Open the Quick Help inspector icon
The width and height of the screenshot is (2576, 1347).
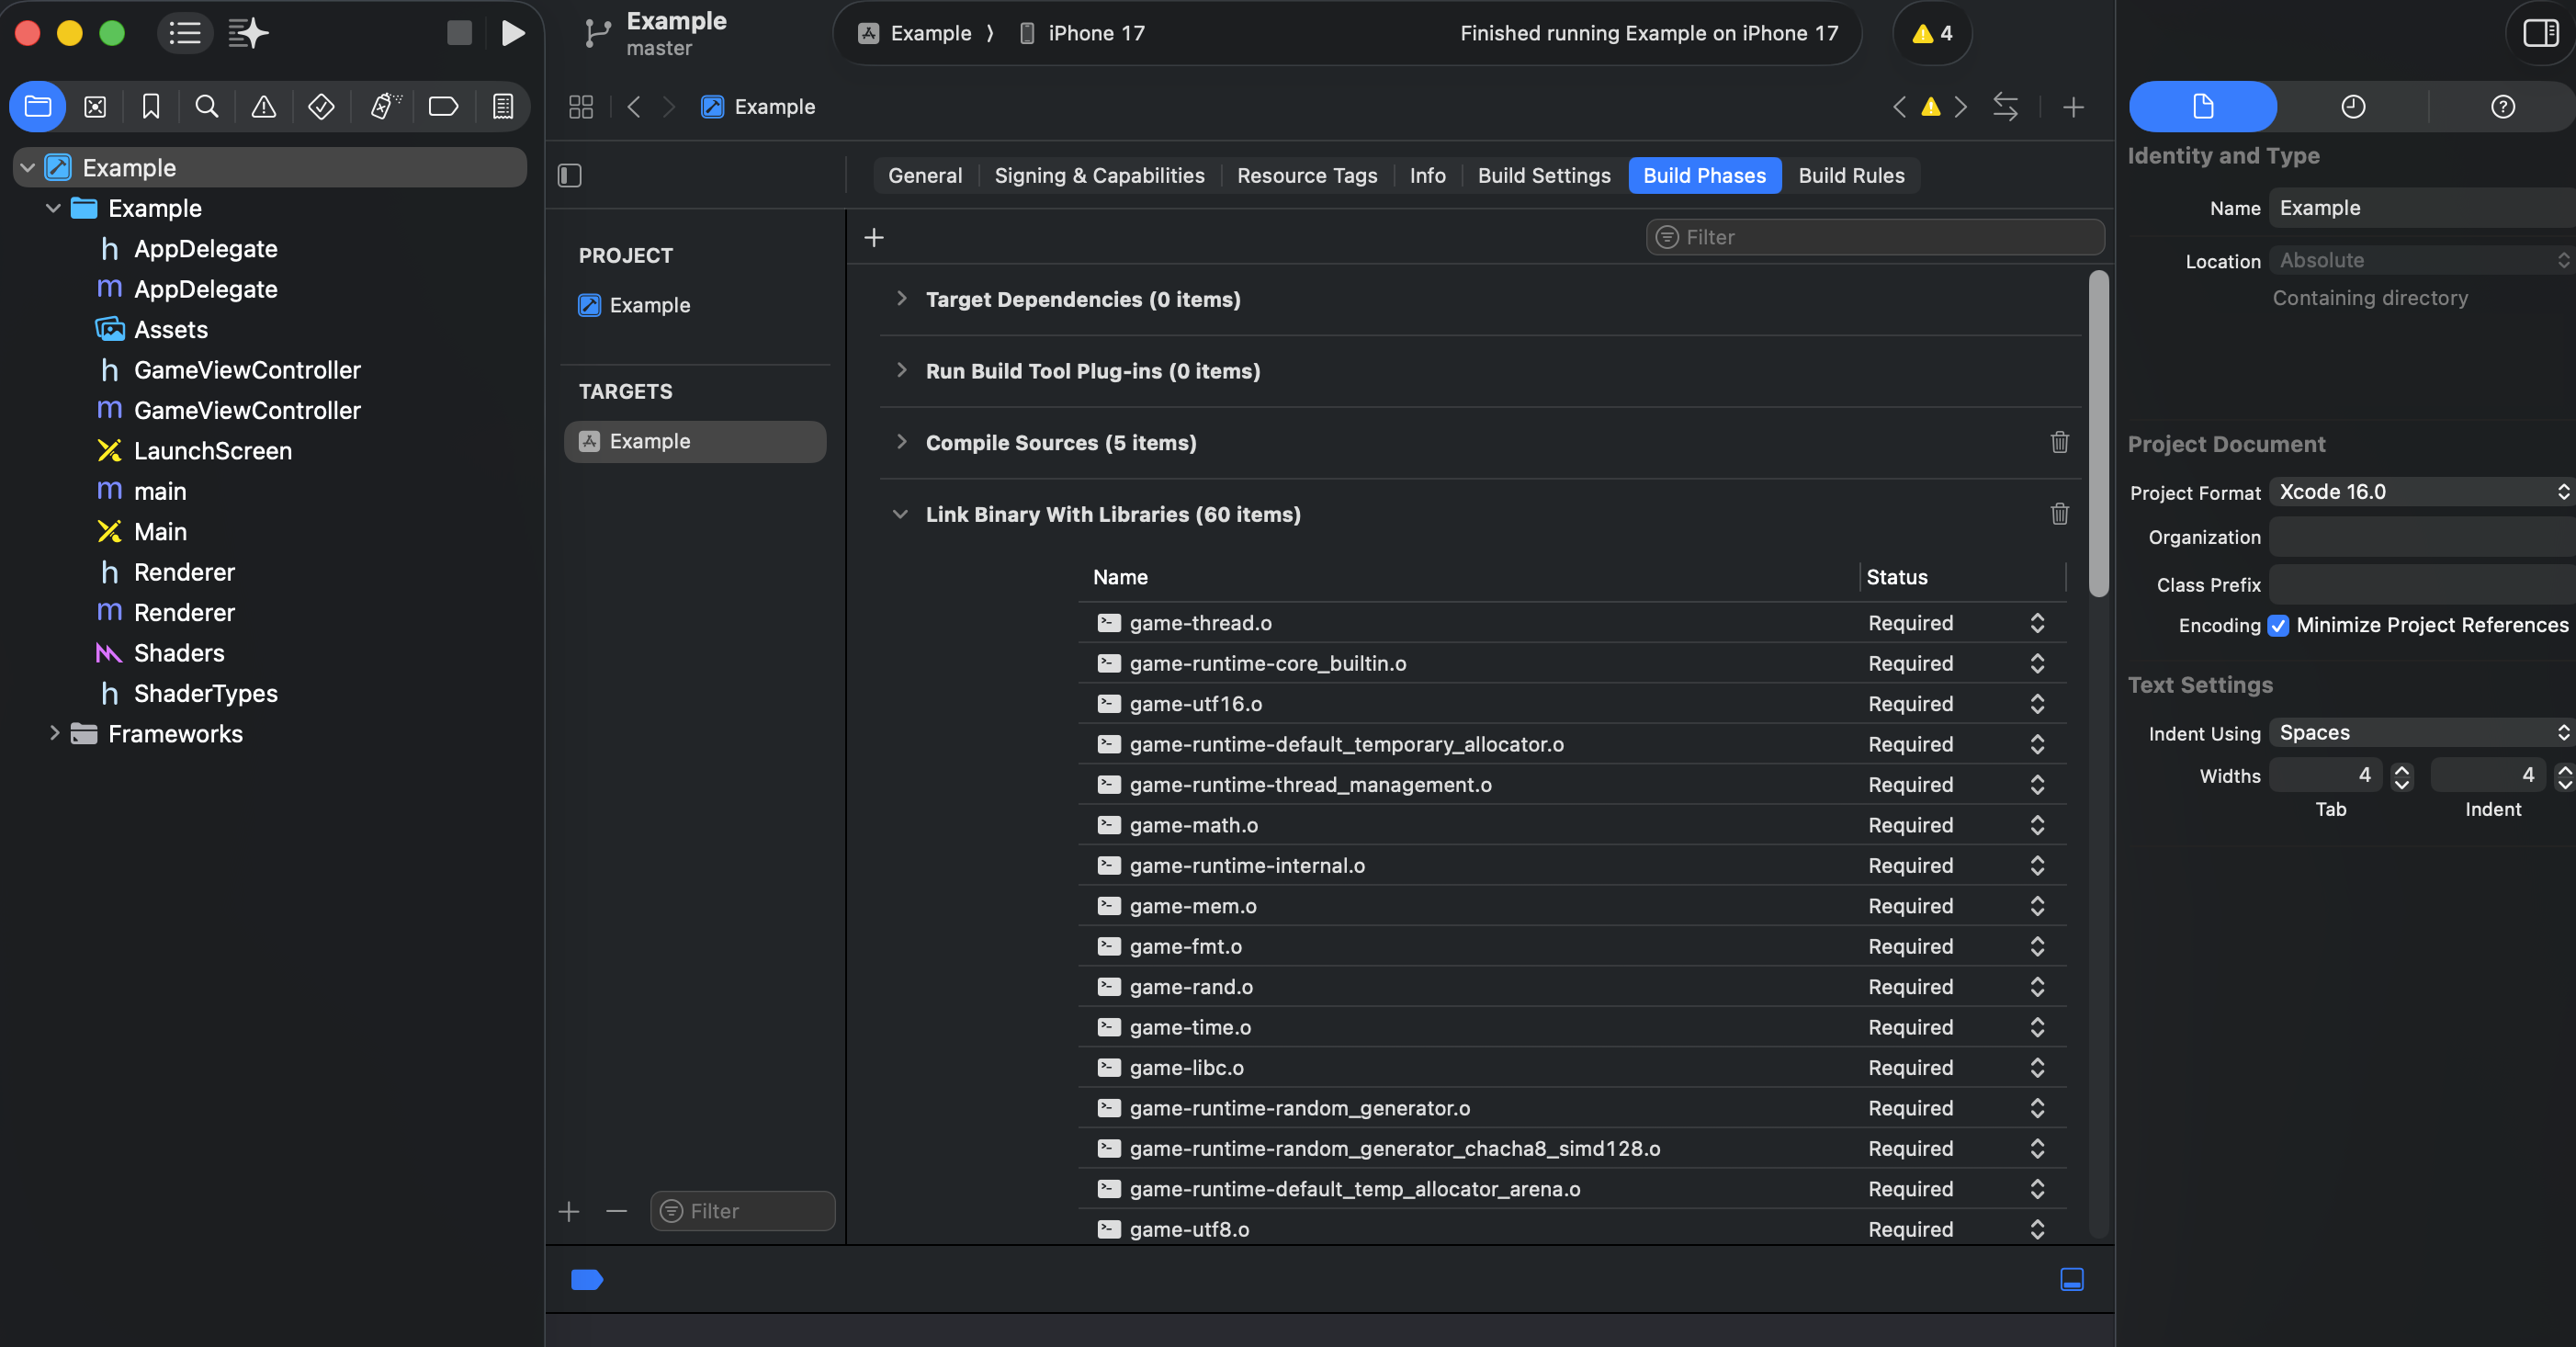click(x=2502, y=106)
